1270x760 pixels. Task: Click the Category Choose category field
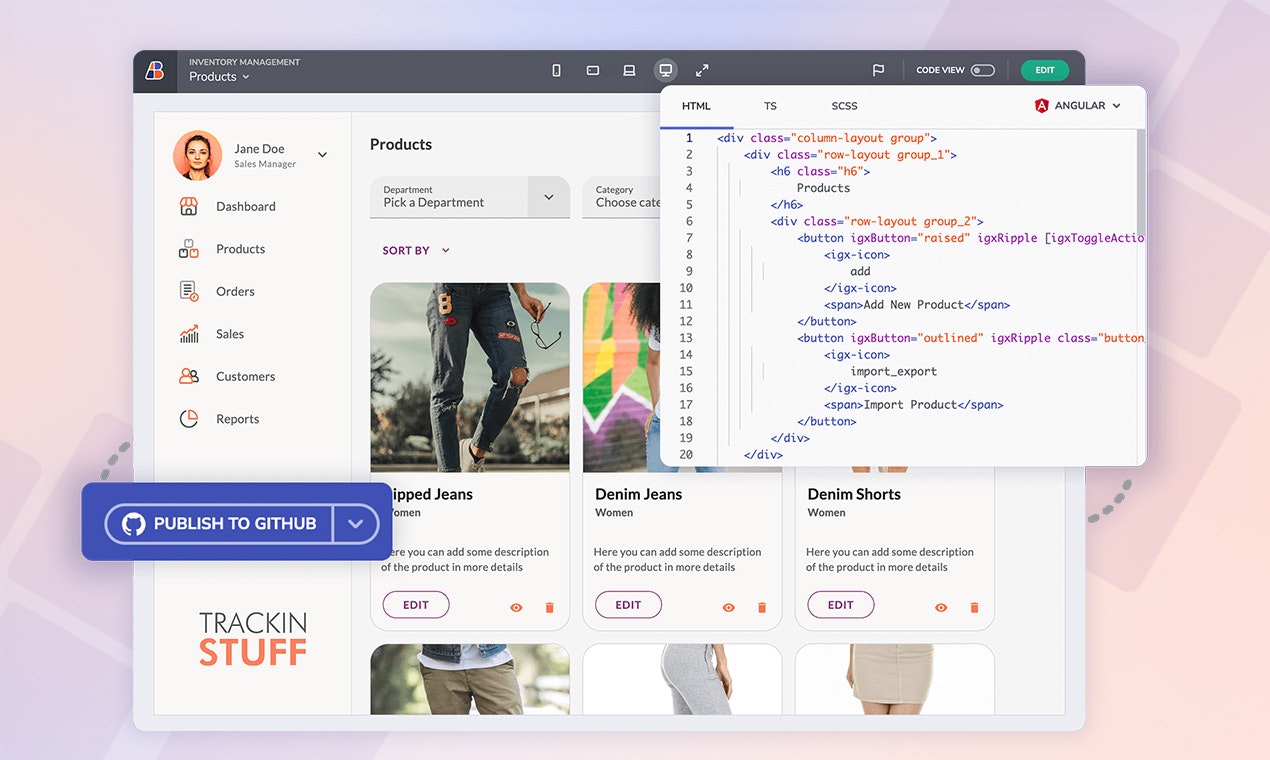coord(621,197)
